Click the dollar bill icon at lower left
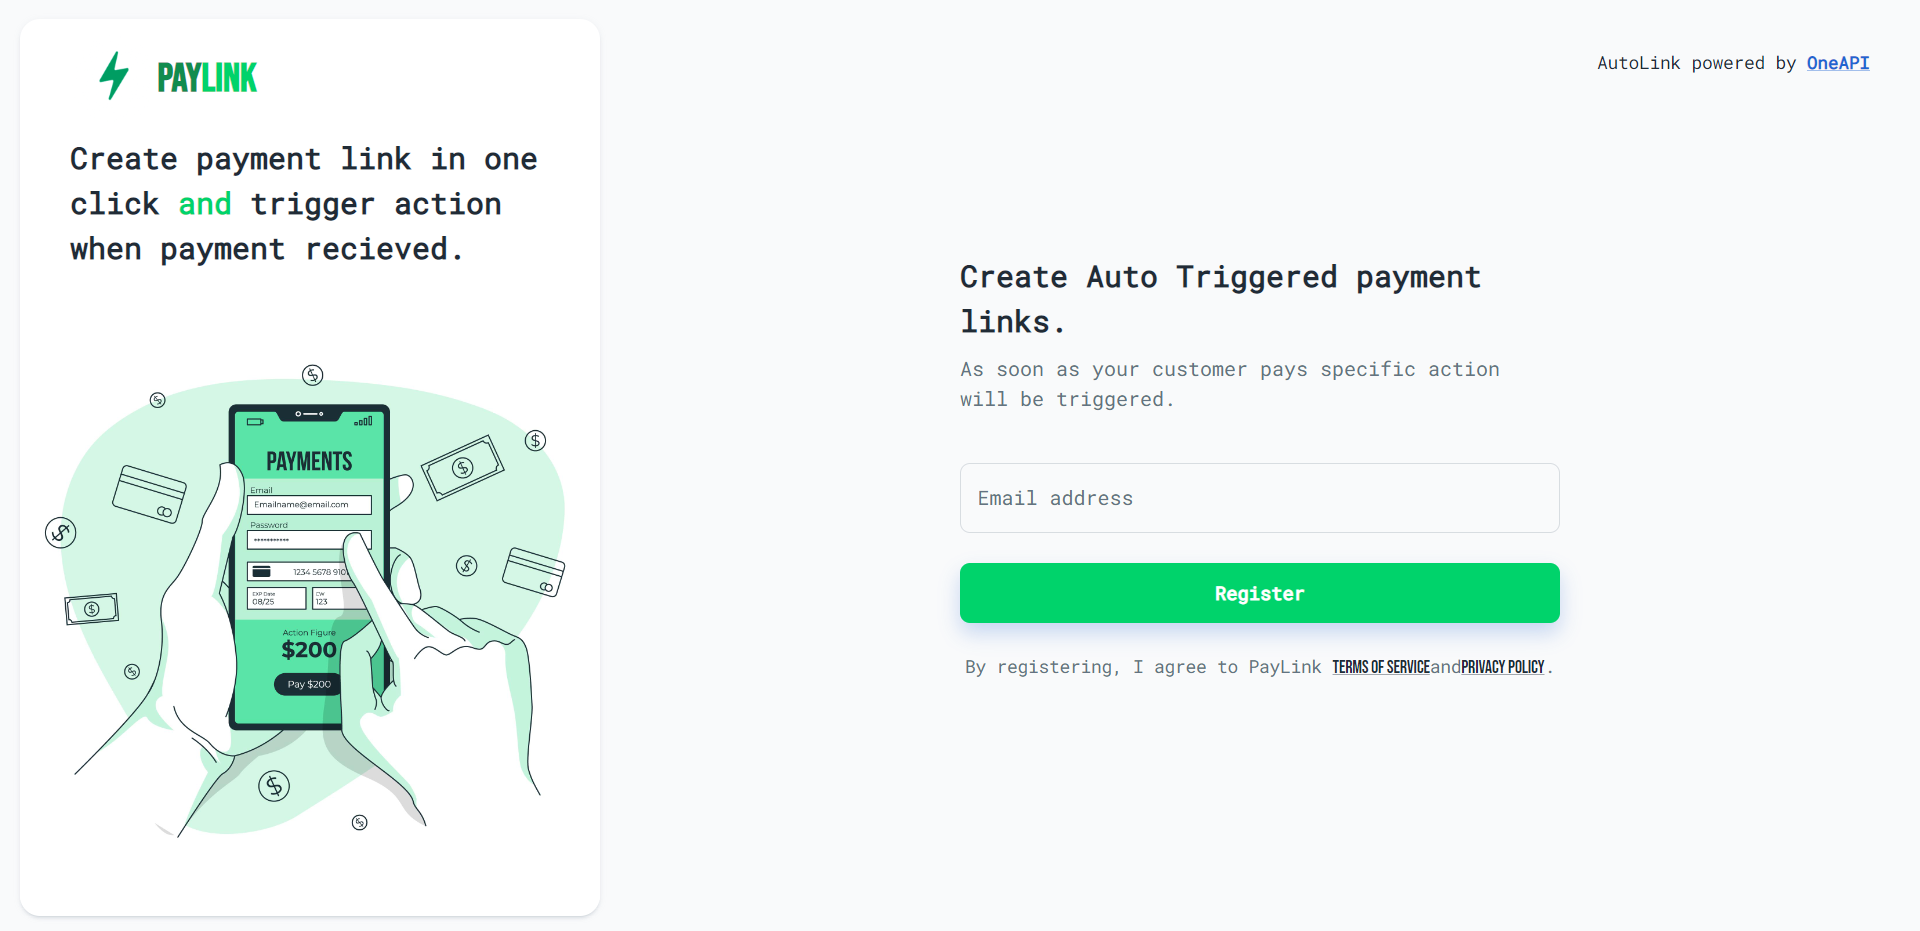Screen dimensions: 1920x931 coord(92,609)
